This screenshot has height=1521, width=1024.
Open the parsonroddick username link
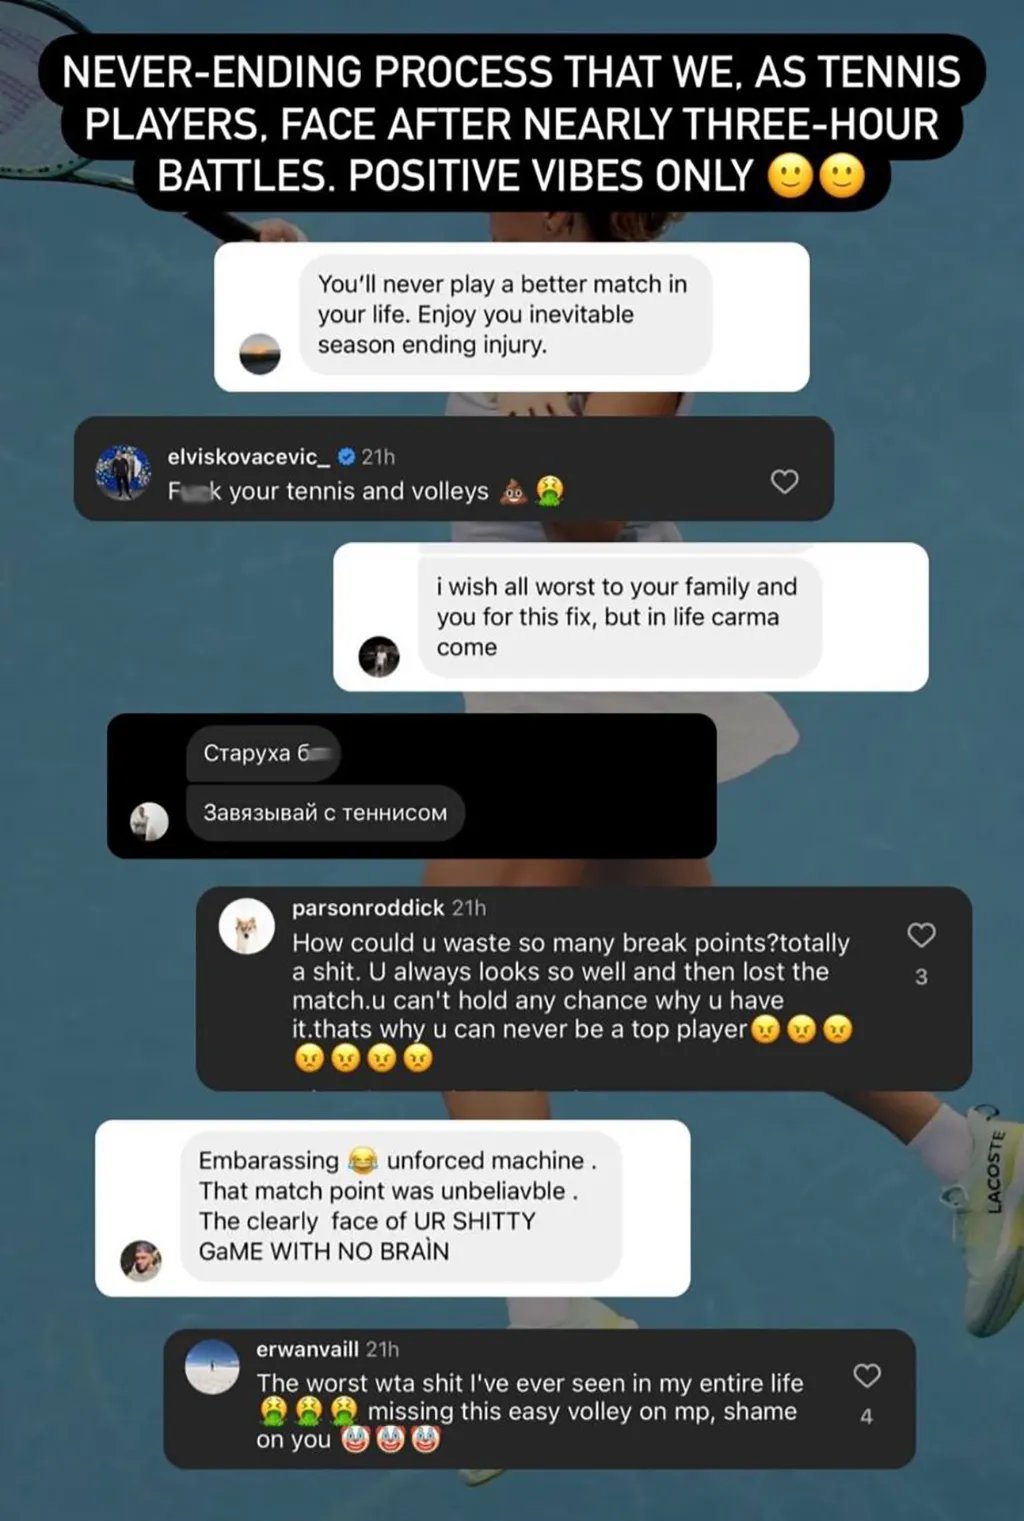click(x=368, y=908)
